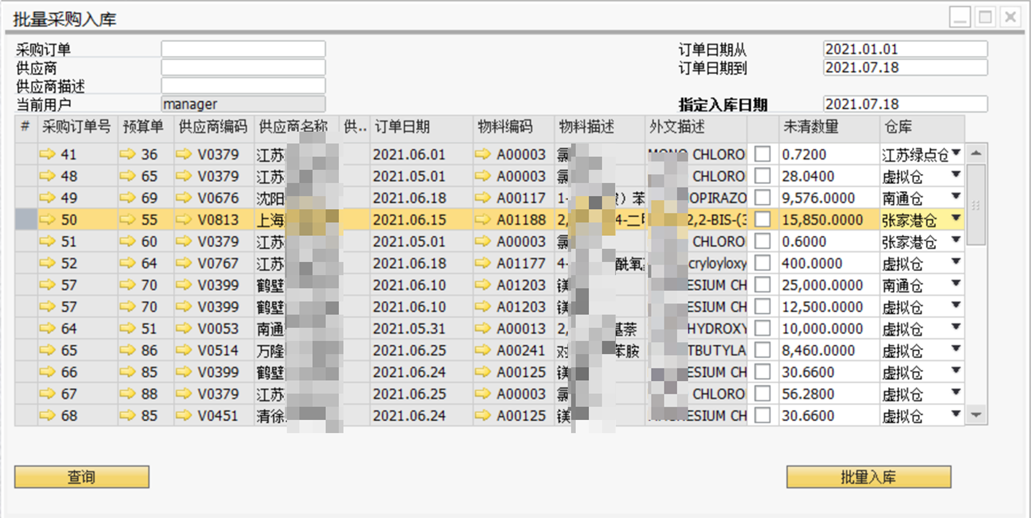Follow budget sheet 55 link arrow

pos(128,220)
